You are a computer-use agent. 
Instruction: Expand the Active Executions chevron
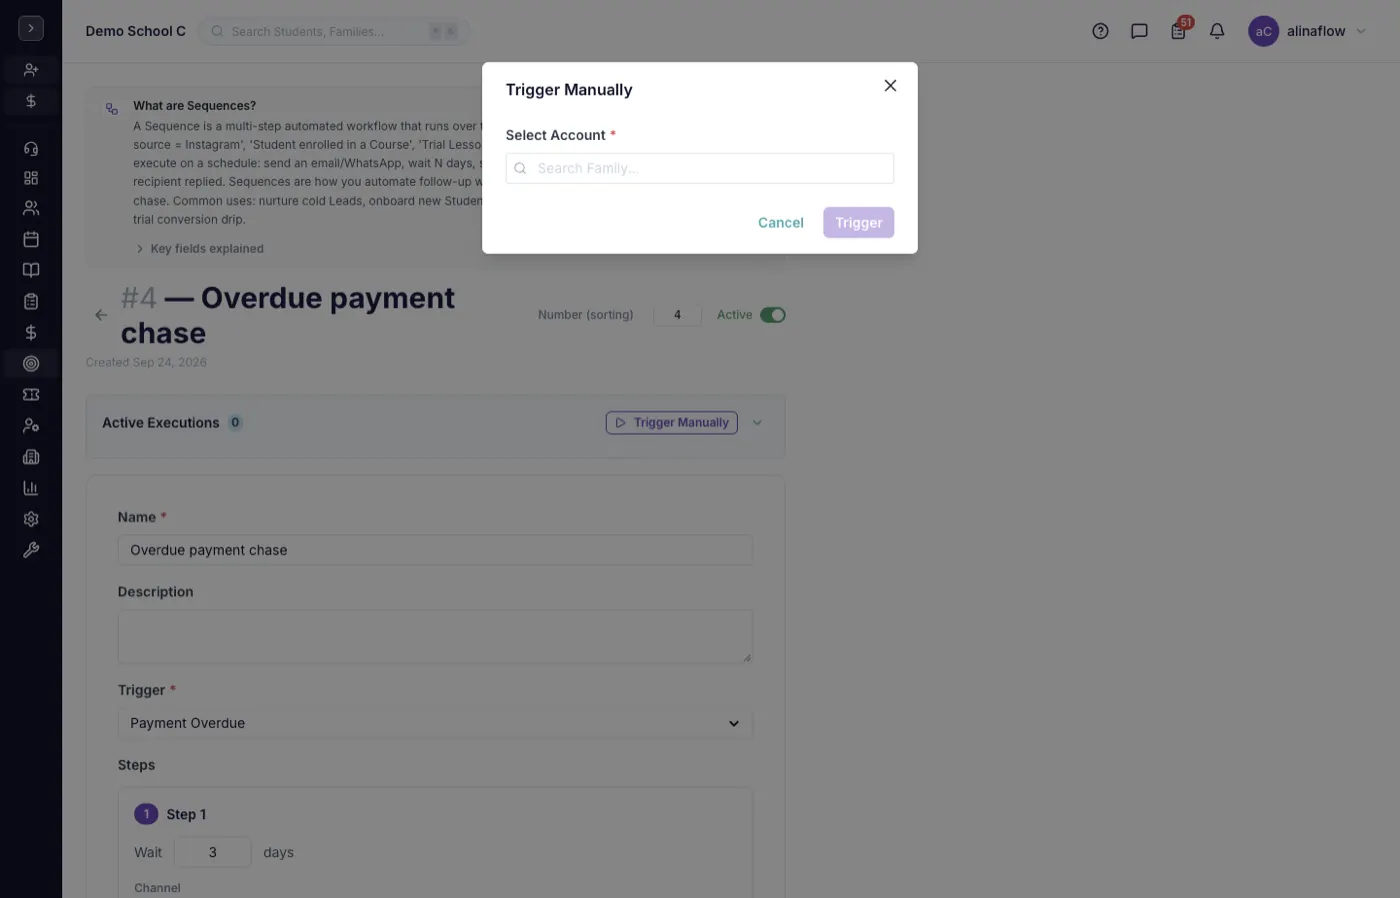click(x=757, y=423)
